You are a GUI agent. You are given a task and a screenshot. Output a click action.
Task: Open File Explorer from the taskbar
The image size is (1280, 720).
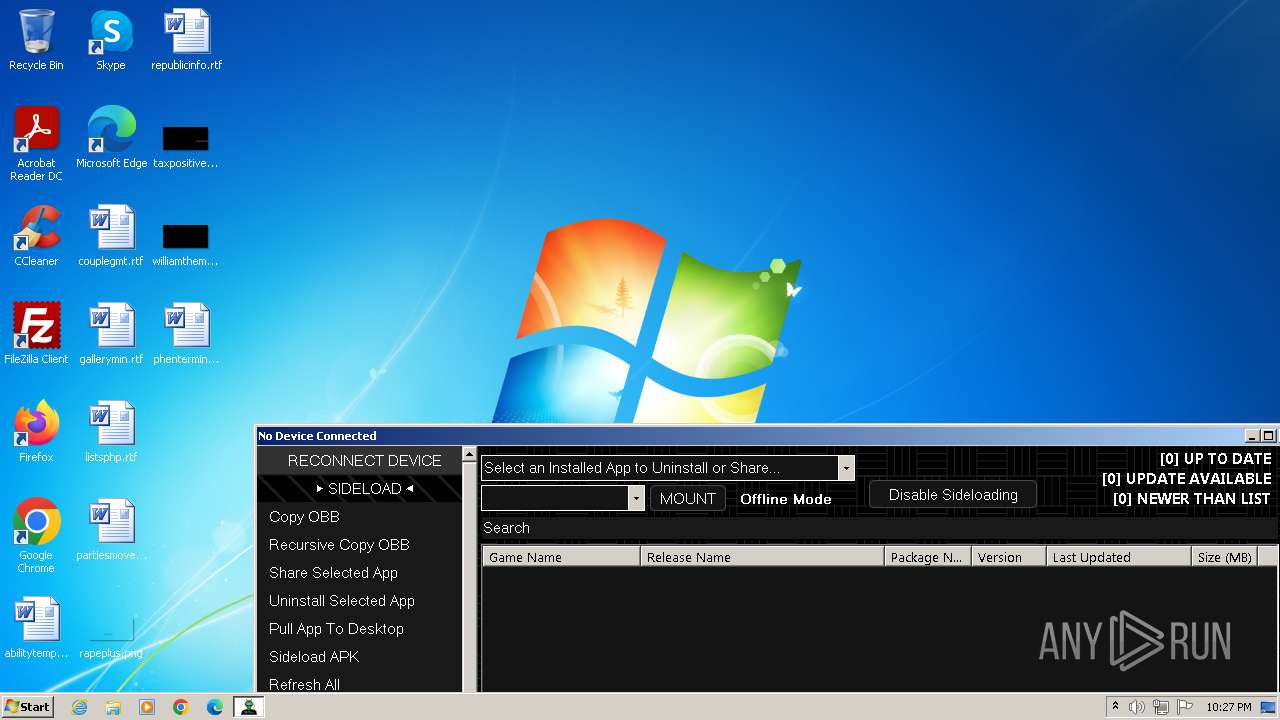(x=113, y=707)
